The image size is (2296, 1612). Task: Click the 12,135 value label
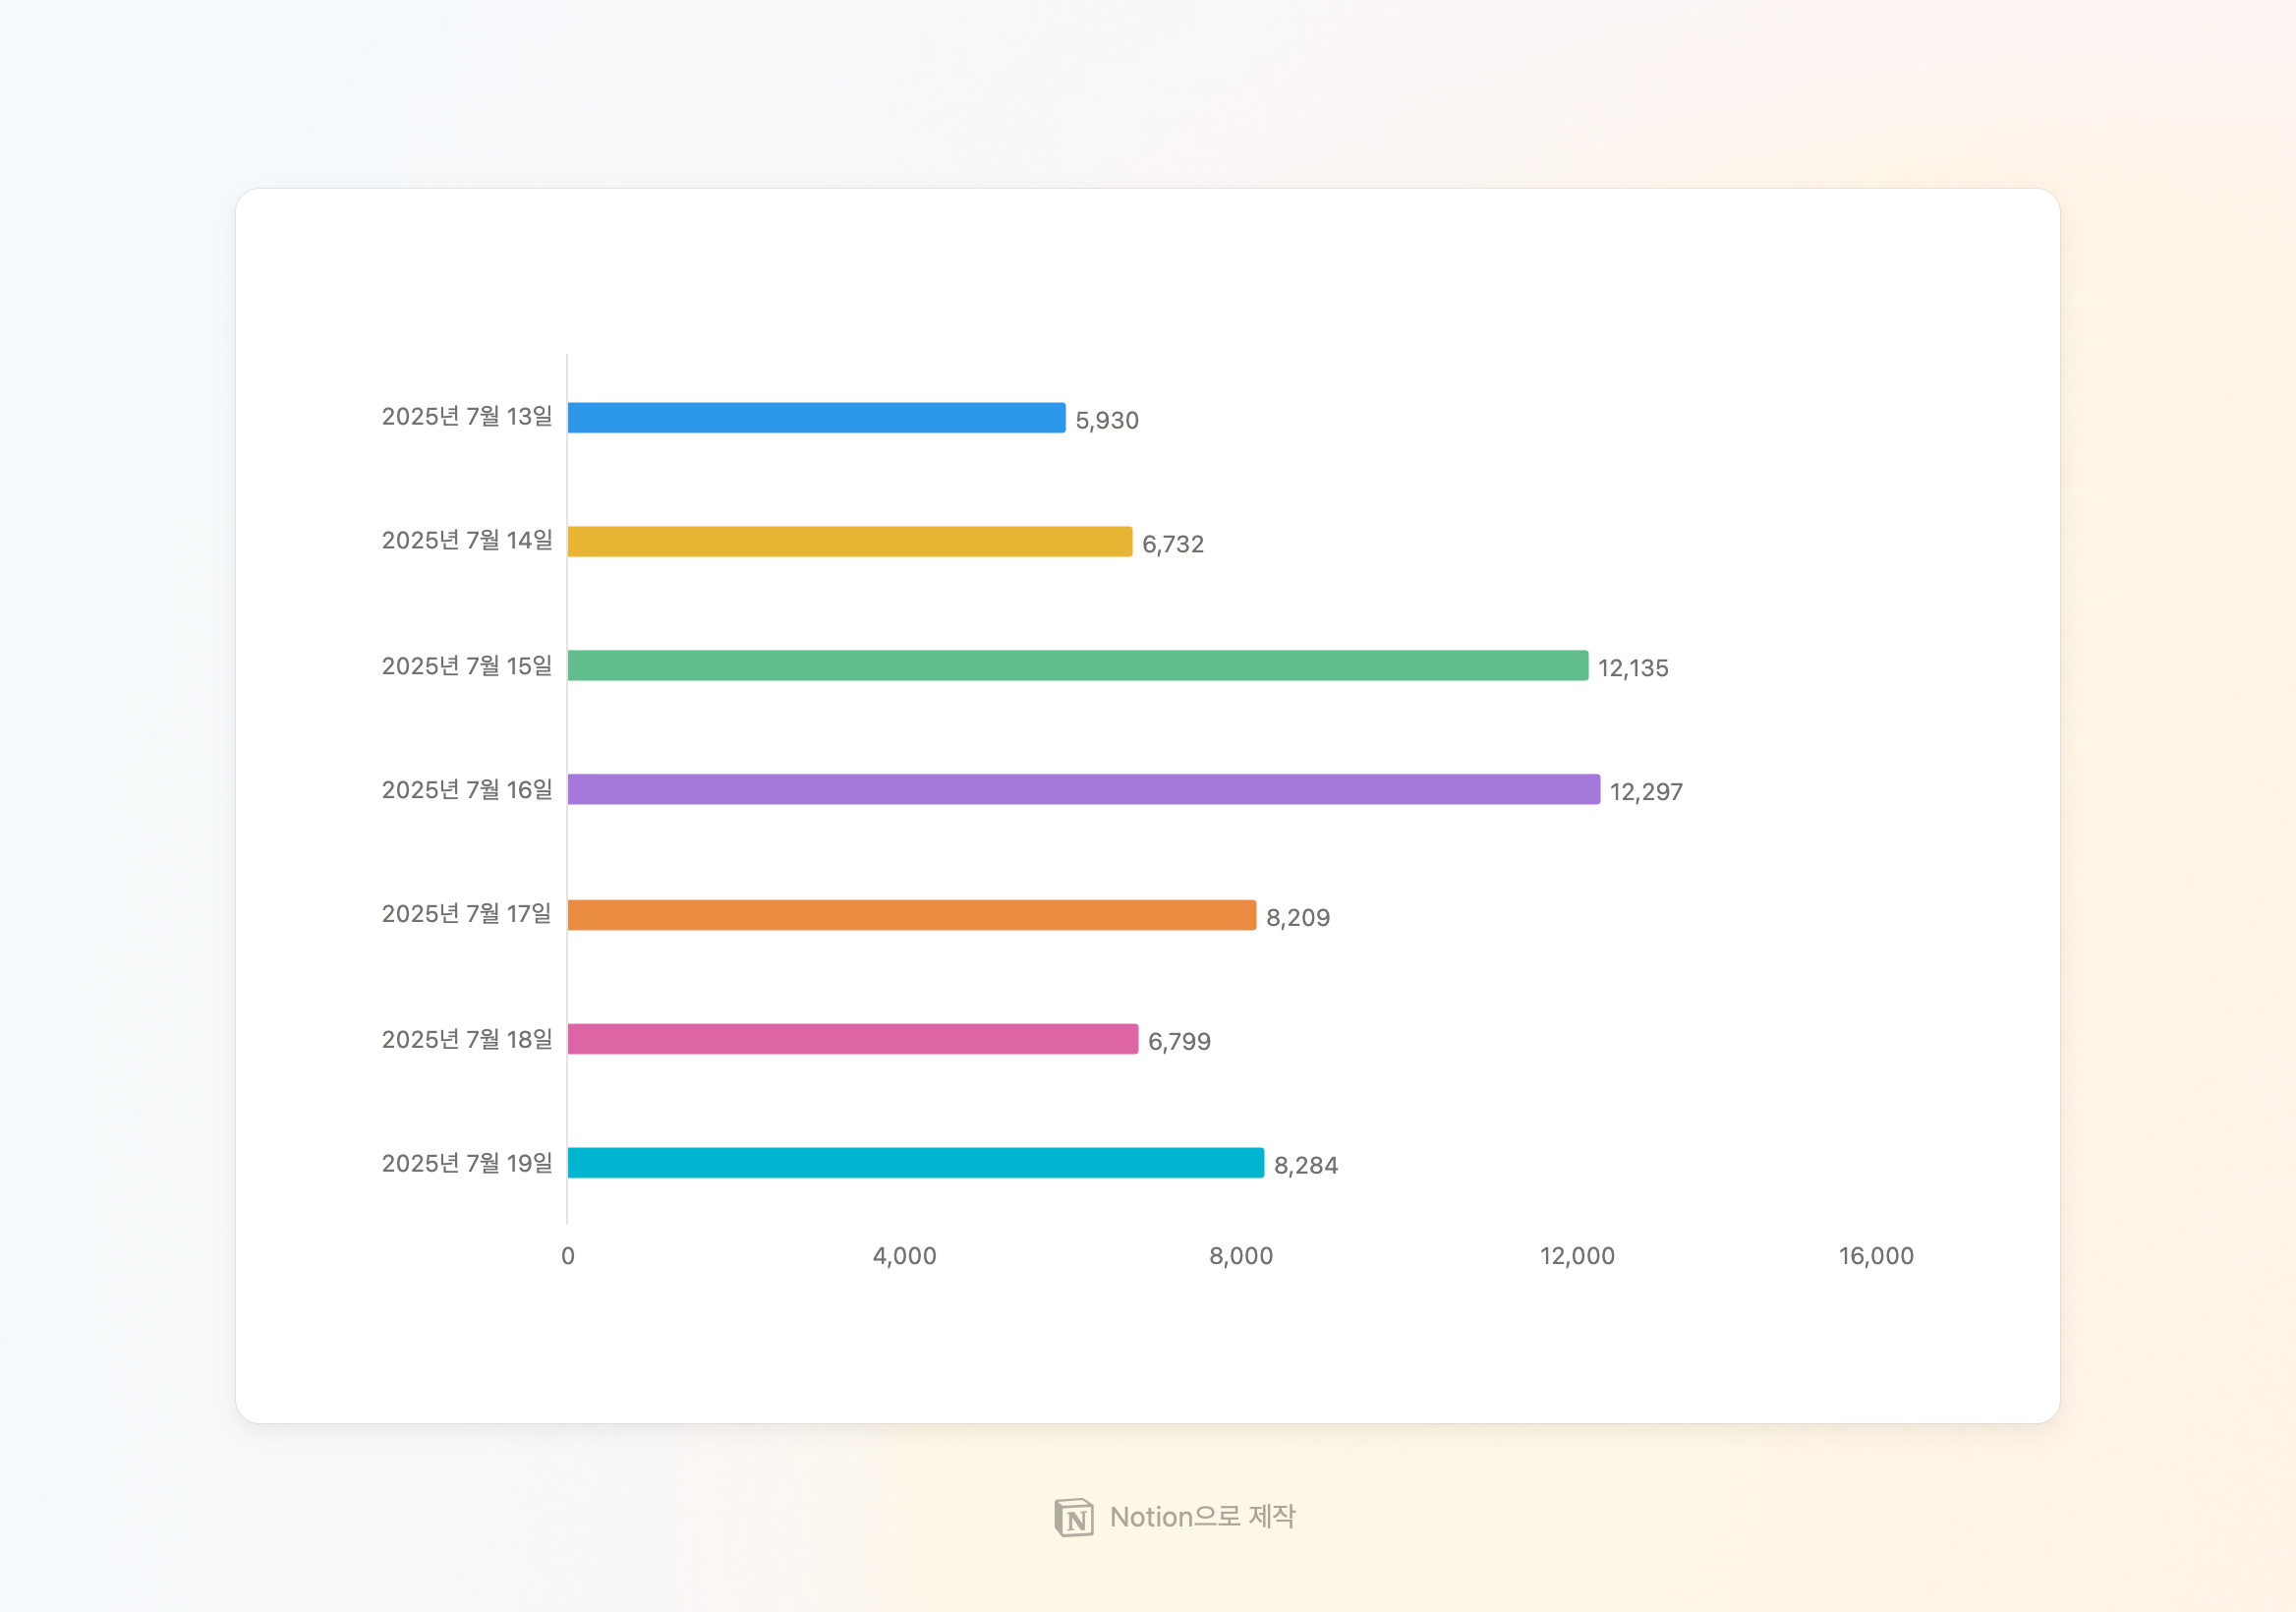(1633, 668)
